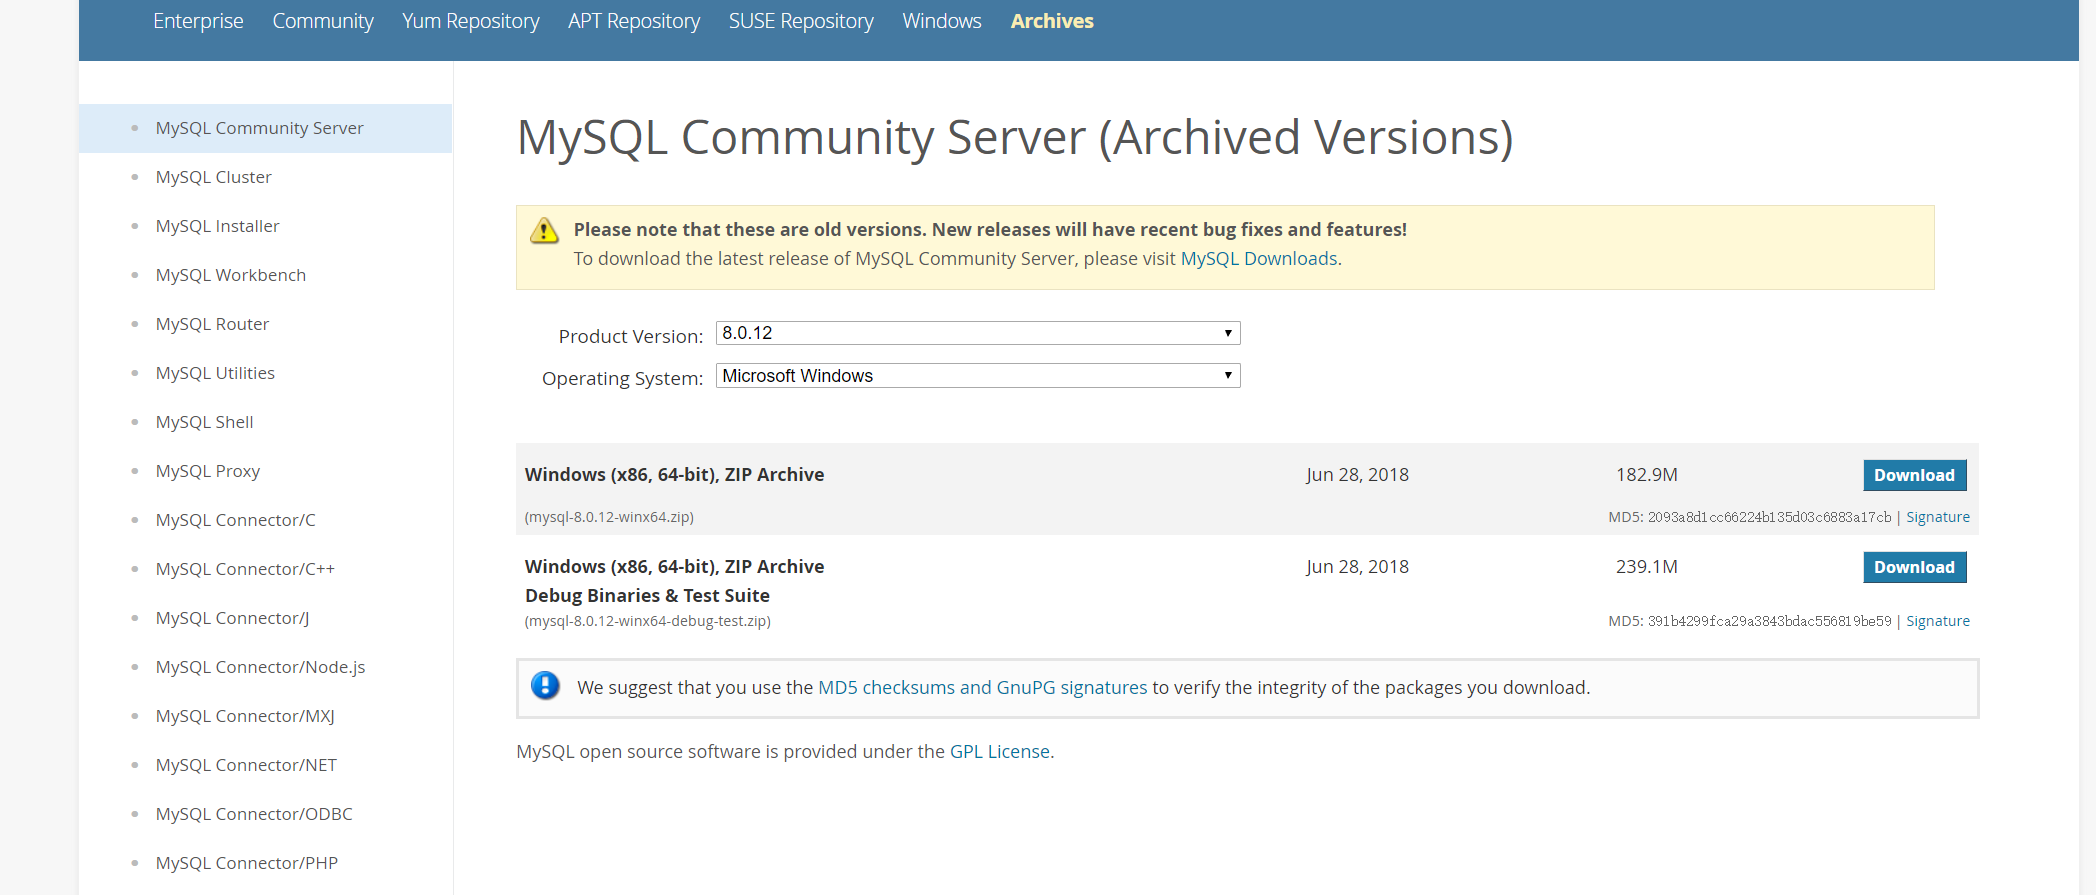
Task: Click the 239.1M file size
Action: point(1646,567)
